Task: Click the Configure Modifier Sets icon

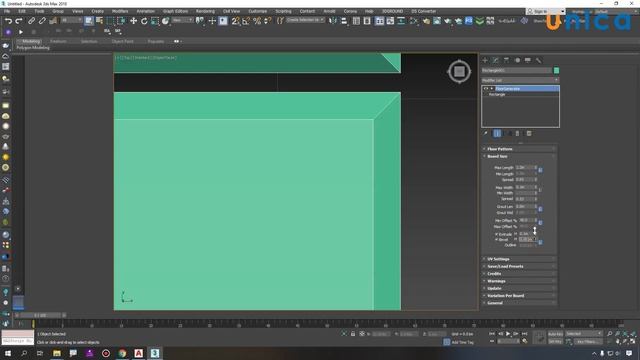Action: [x=529, y=133]
